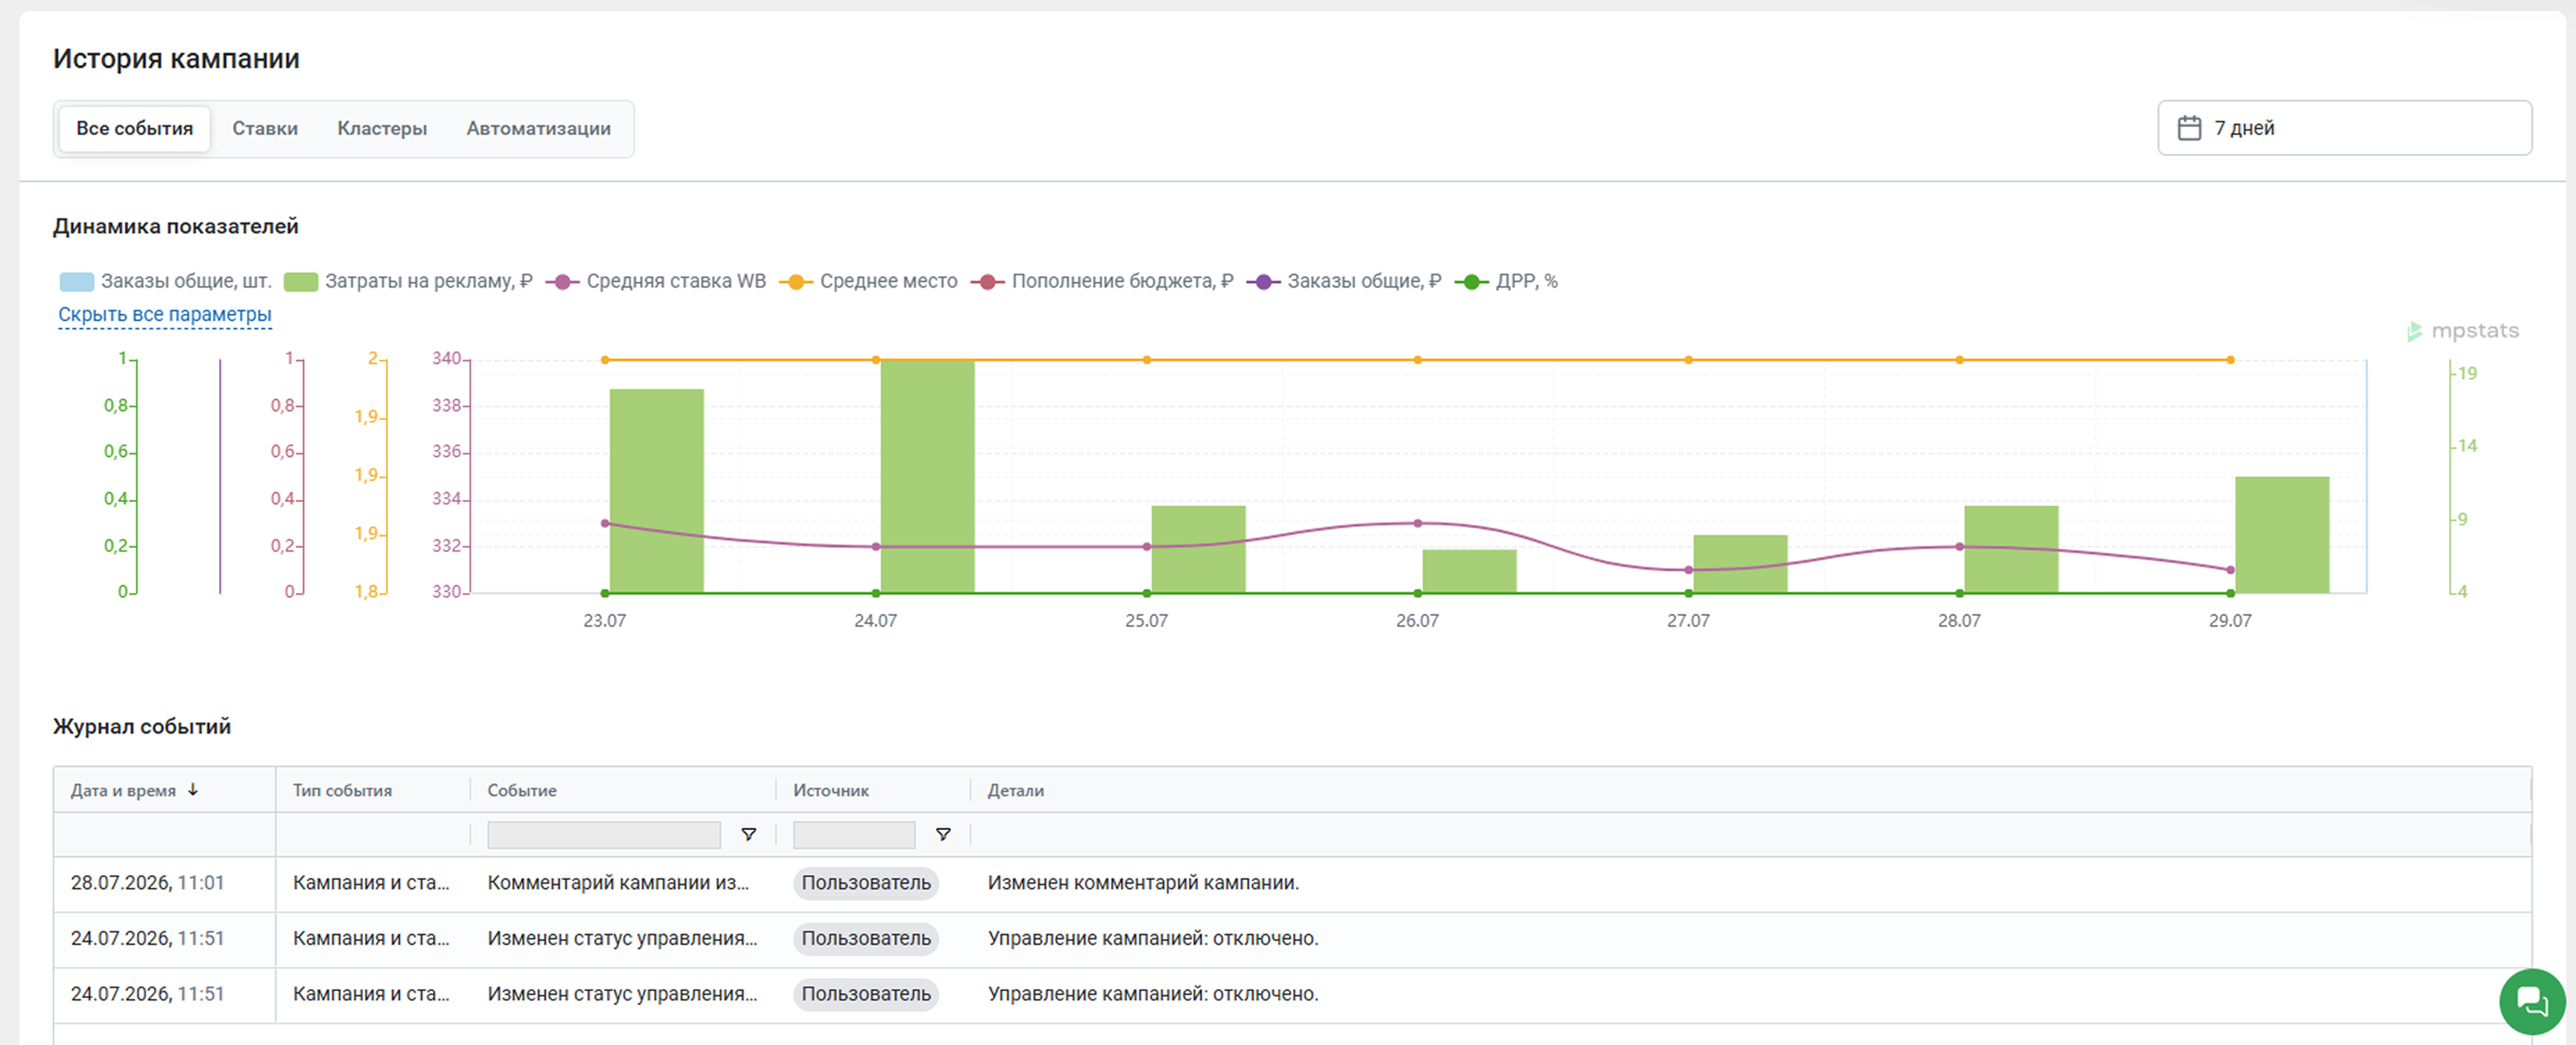Toggle the Заказы общие, шт. legend series
The image size is (2576, 1045).
165,281
